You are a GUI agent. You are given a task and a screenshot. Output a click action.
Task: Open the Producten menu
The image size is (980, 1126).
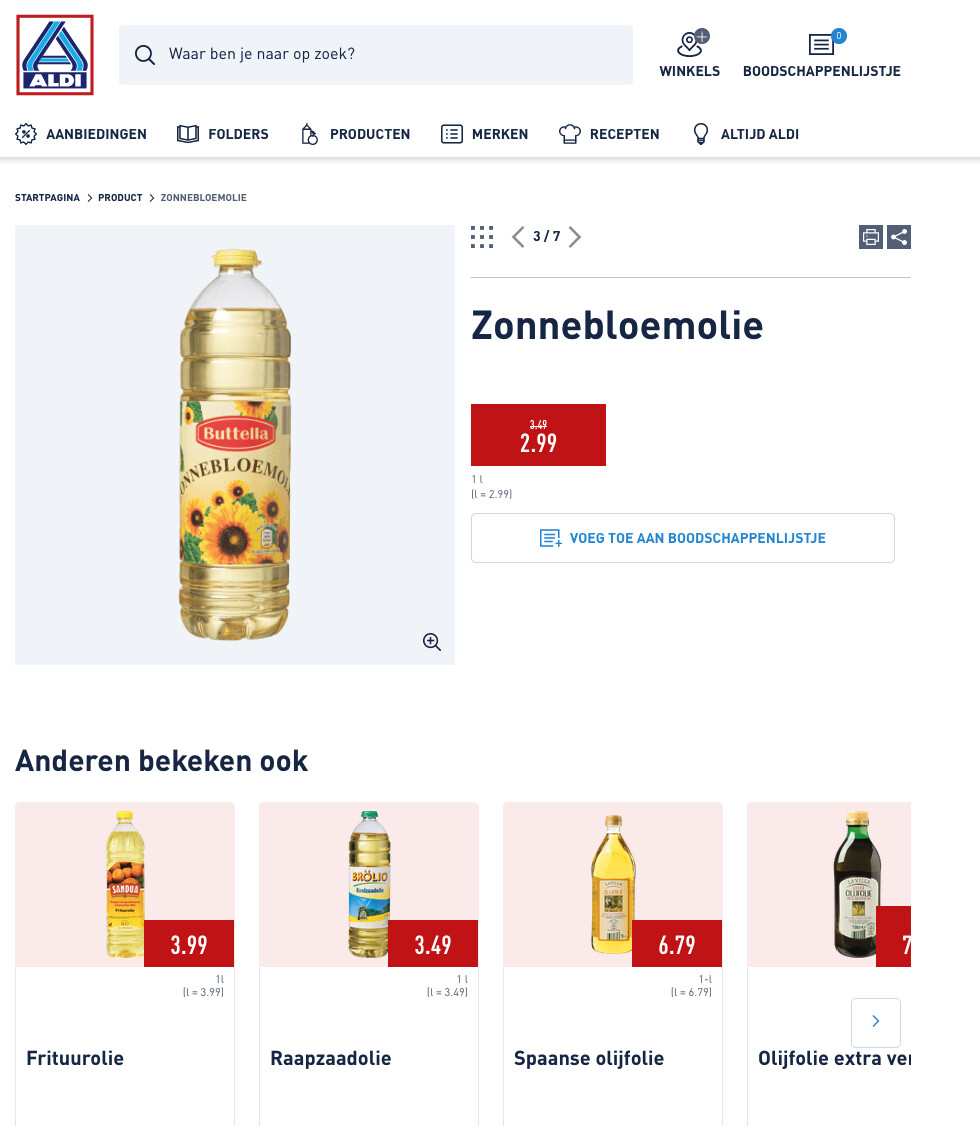click(x=355, y=134)
